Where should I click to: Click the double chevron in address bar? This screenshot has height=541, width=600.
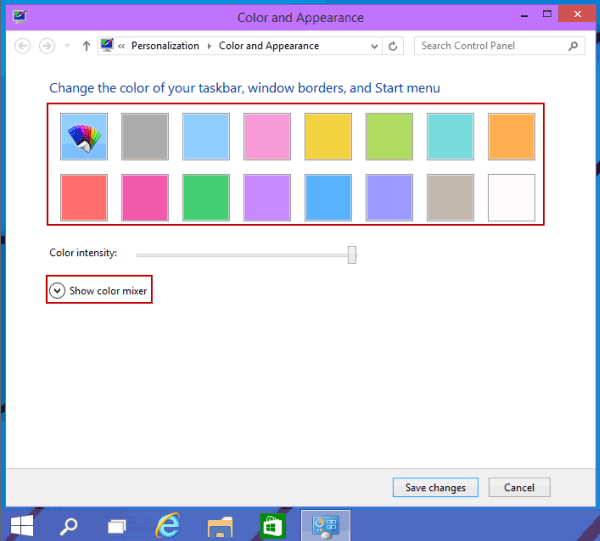point(122,46)
